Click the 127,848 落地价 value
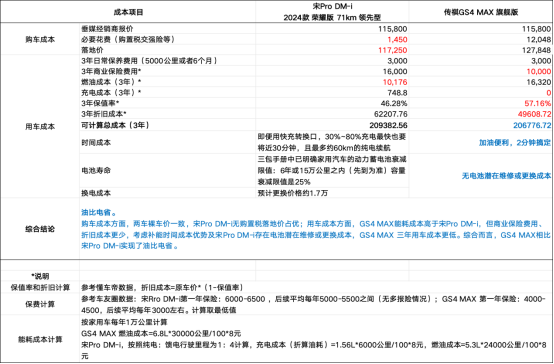554x364 pixels. click(536, 50)
